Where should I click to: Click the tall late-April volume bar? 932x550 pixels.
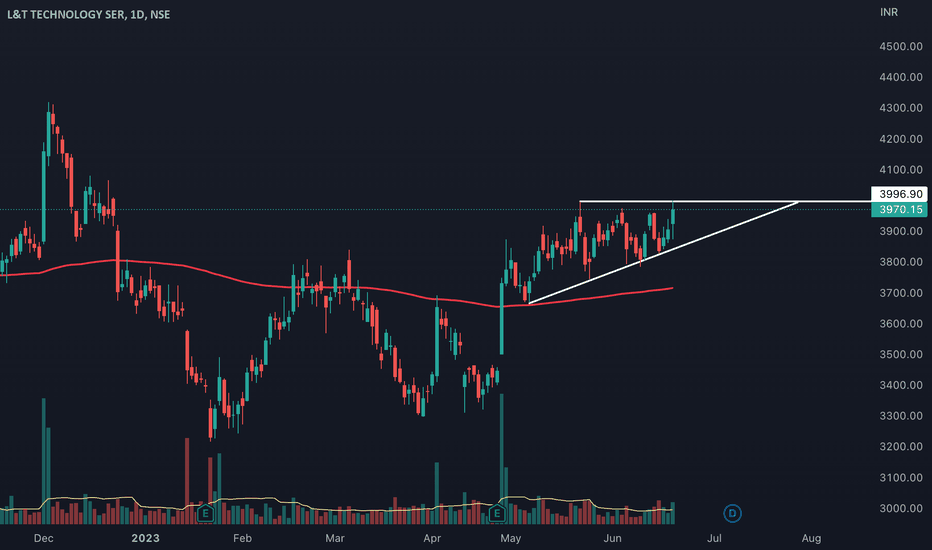(x=502, y=458)
